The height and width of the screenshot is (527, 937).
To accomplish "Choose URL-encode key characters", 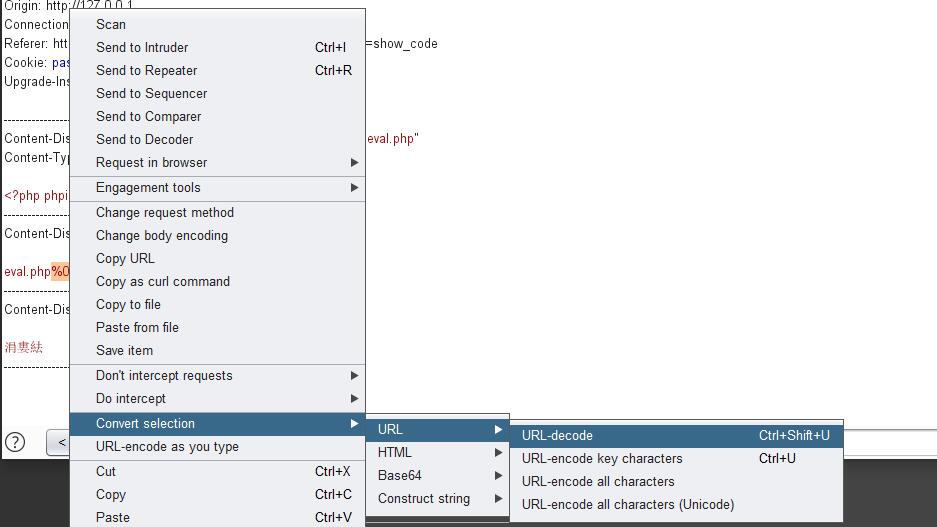I will click(602, 458).
